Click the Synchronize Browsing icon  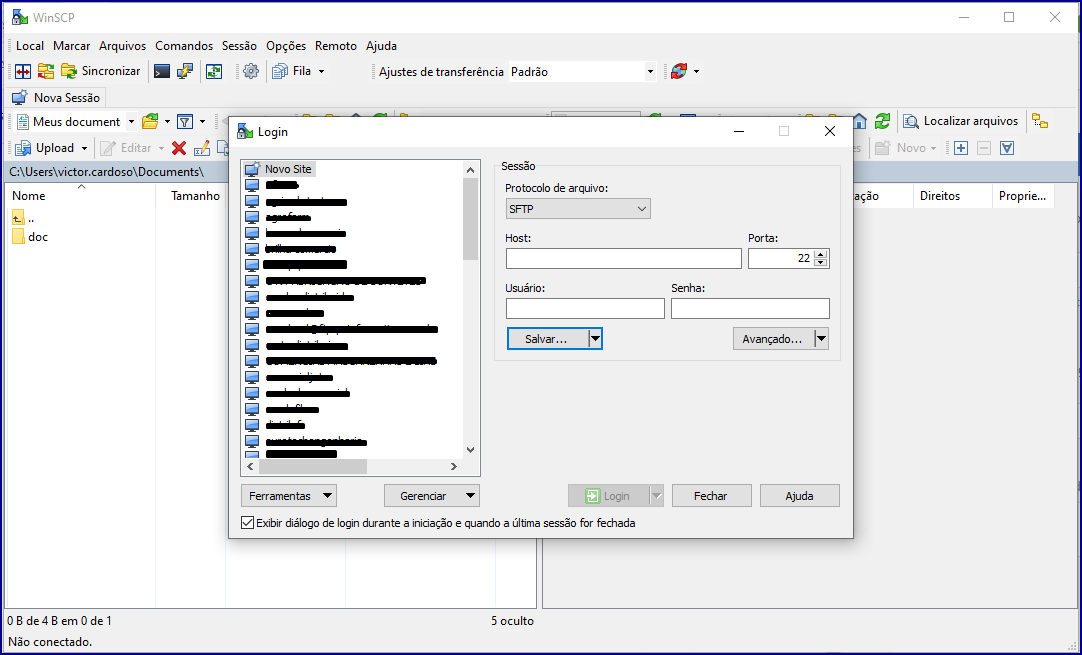click(x=46, y=71)
